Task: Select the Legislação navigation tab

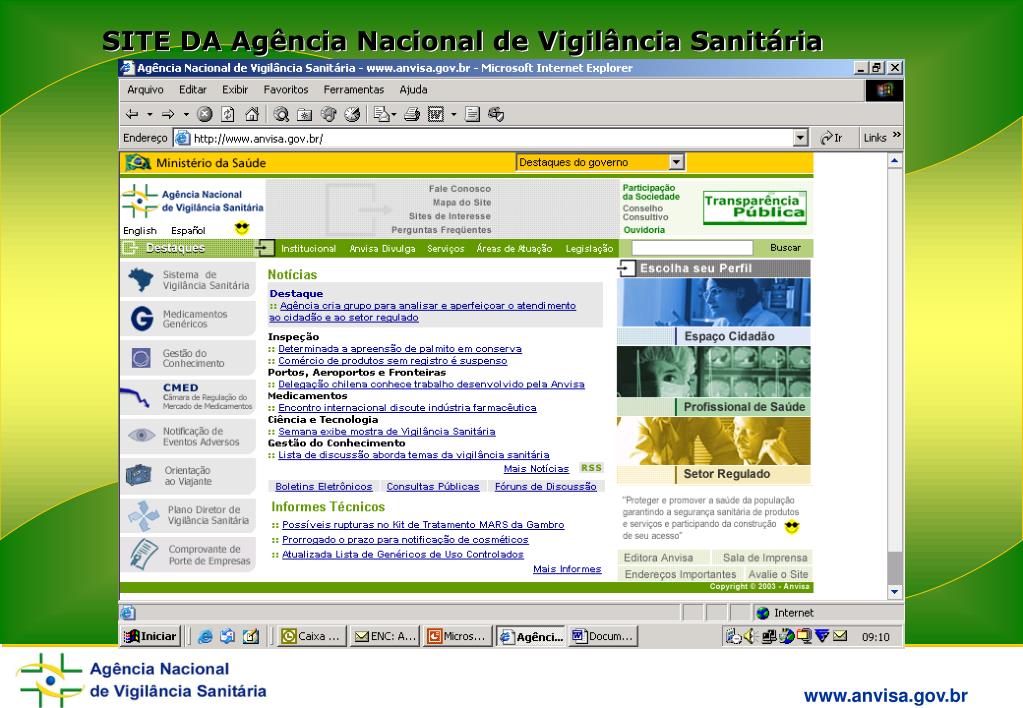Action: coord(589,249)
